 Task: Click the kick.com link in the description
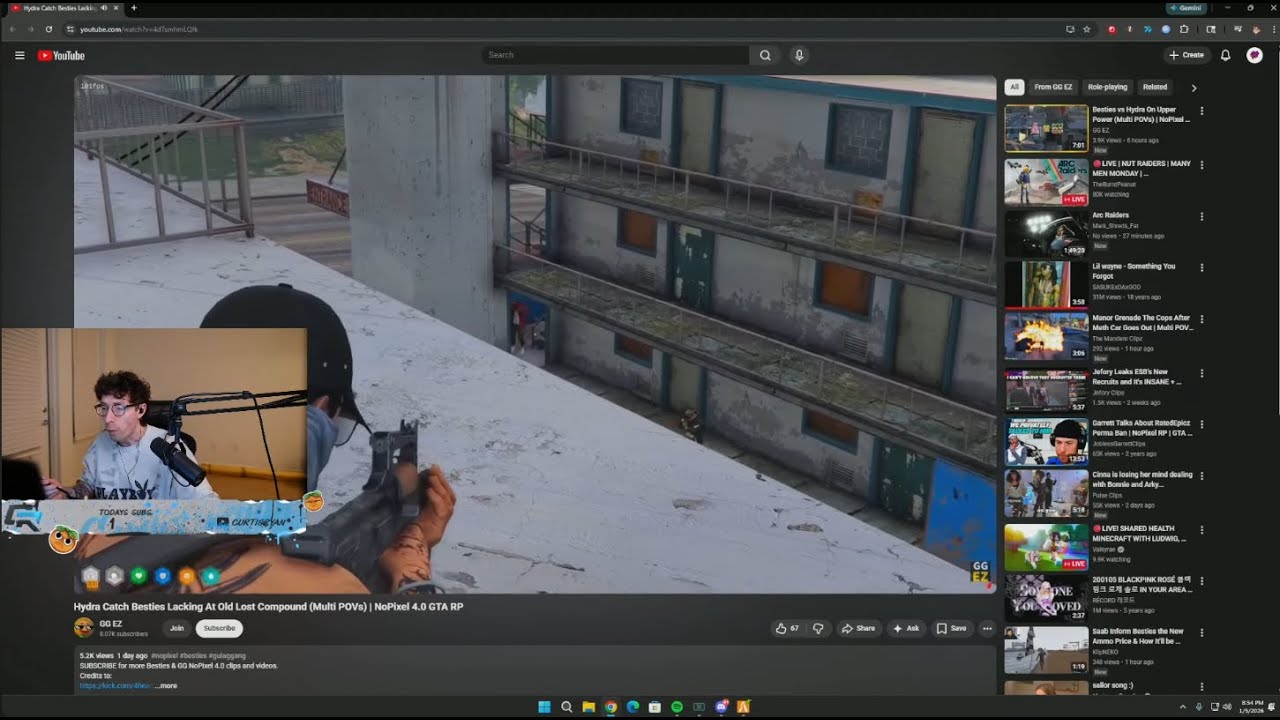pyautogui.click(x=116, y=686)
